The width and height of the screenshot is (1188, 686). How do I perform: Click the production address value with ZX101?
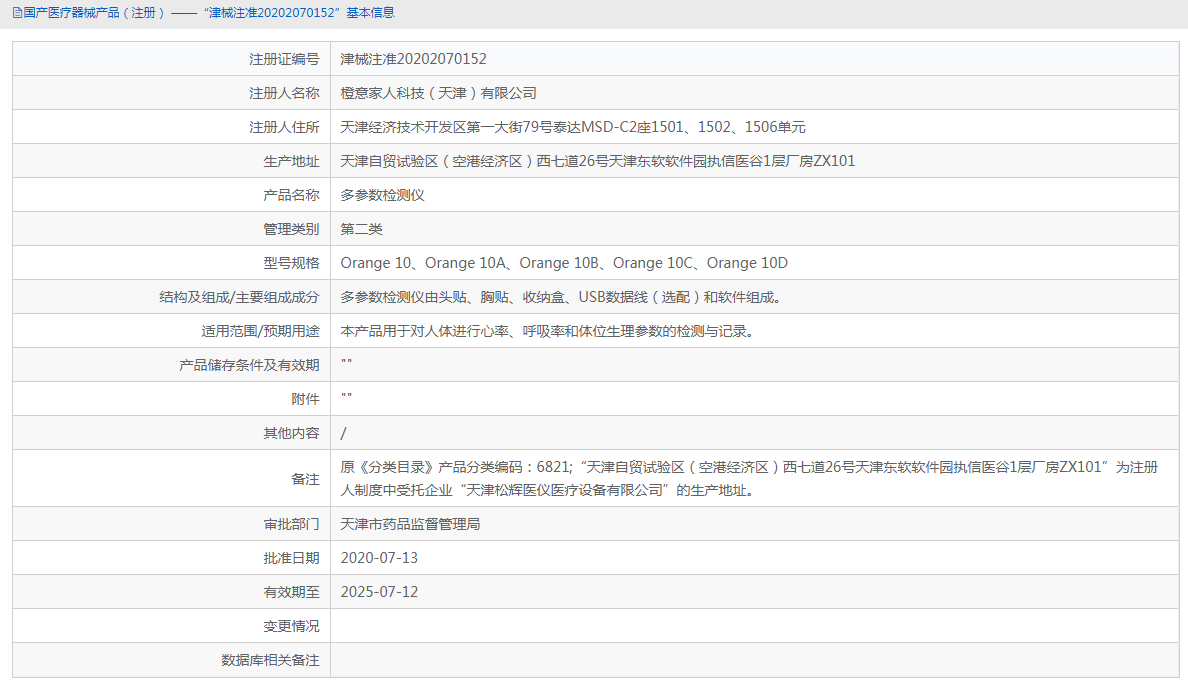tap(597, 161)
